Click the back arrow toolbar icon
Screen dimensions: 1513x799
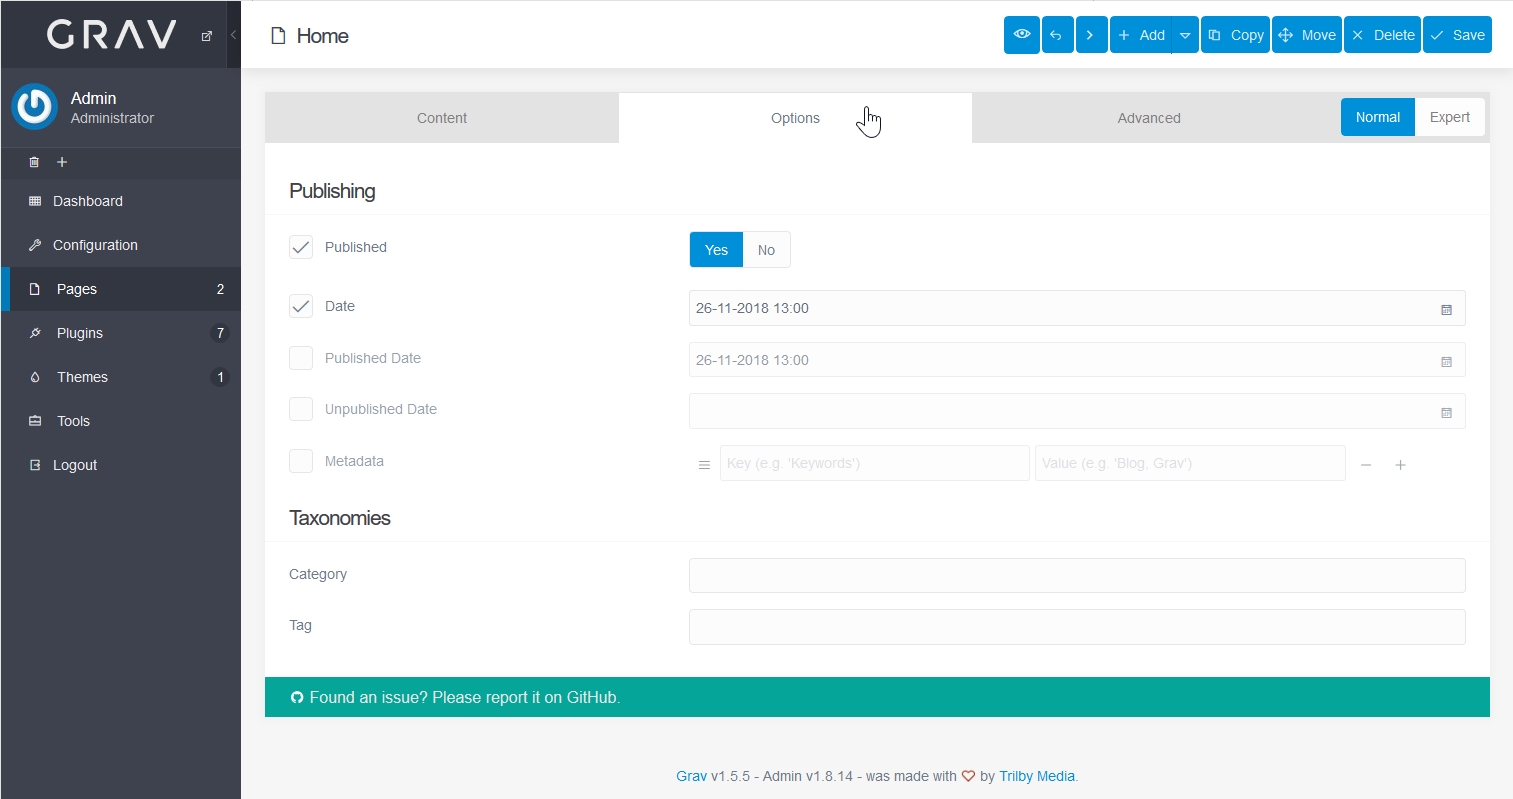1057,35
